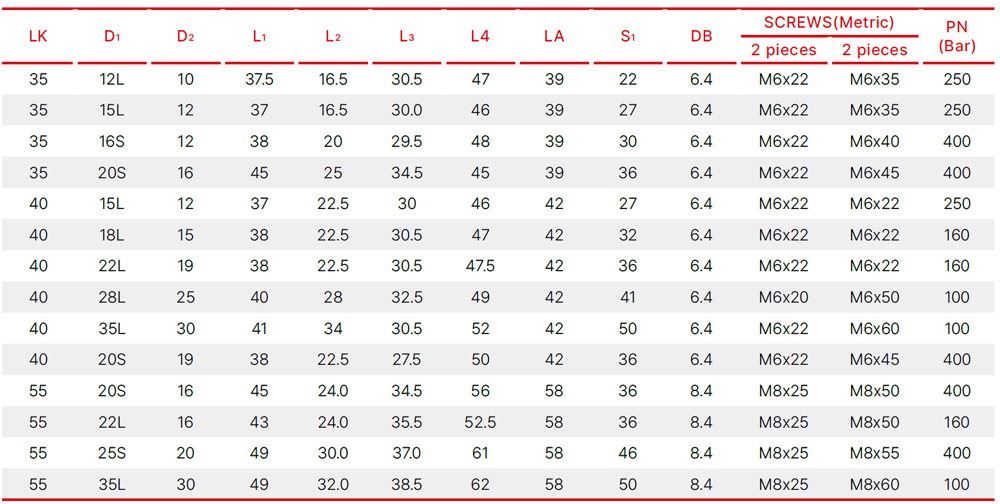Image resolution: width=1000 pixels, height=504 pixels.
Task: Click the M6x60 screw cell
Action: 875,328
